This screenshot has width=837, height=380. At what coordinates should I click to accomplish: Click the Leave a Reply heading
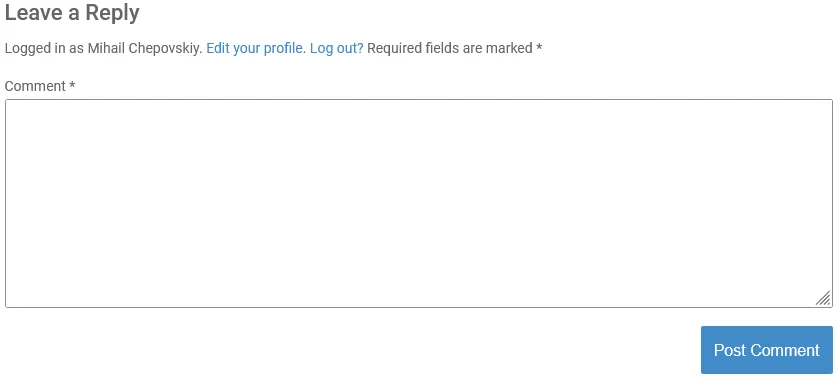72,13
